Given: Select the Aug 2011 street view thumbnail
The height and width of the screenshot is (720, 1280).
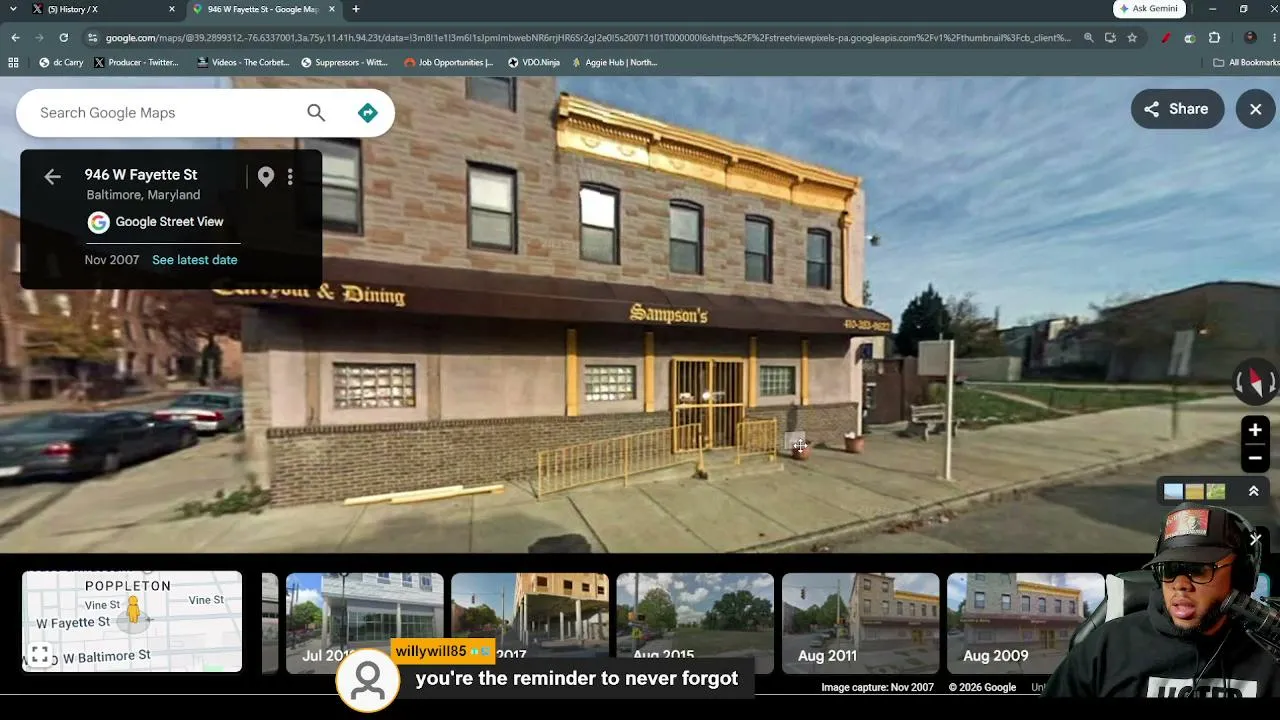Looking at the screenshot, I should (860, 623).
